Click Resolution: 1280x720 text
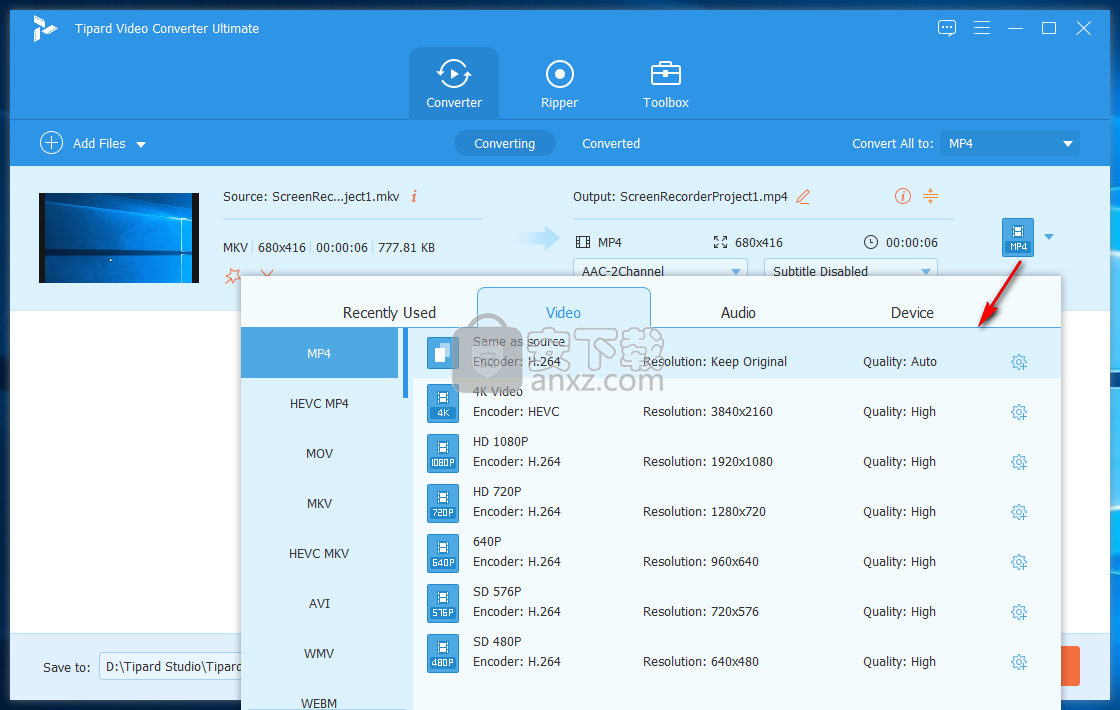This screenshot has width=1120, height=710. point(704,511)
